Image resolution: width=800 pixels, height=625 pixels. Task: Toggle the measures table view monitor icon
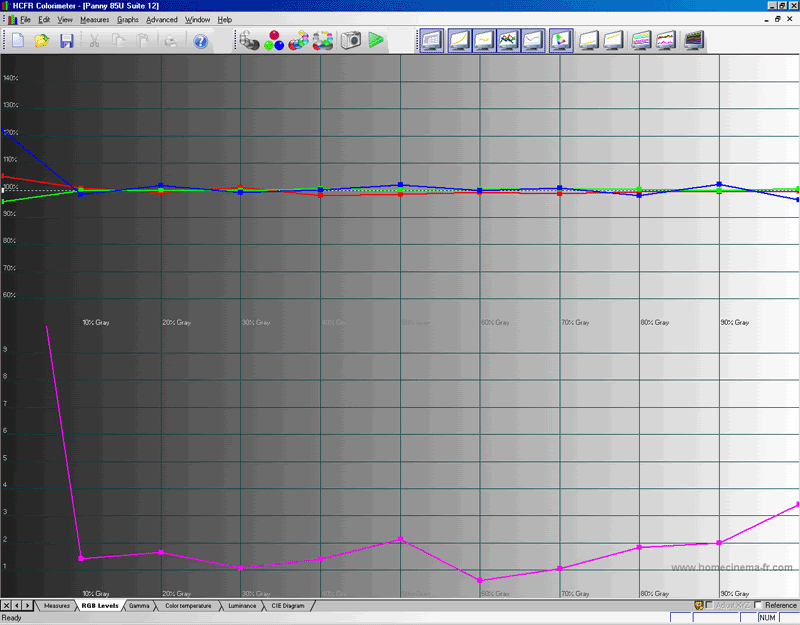tap(432, 40)
